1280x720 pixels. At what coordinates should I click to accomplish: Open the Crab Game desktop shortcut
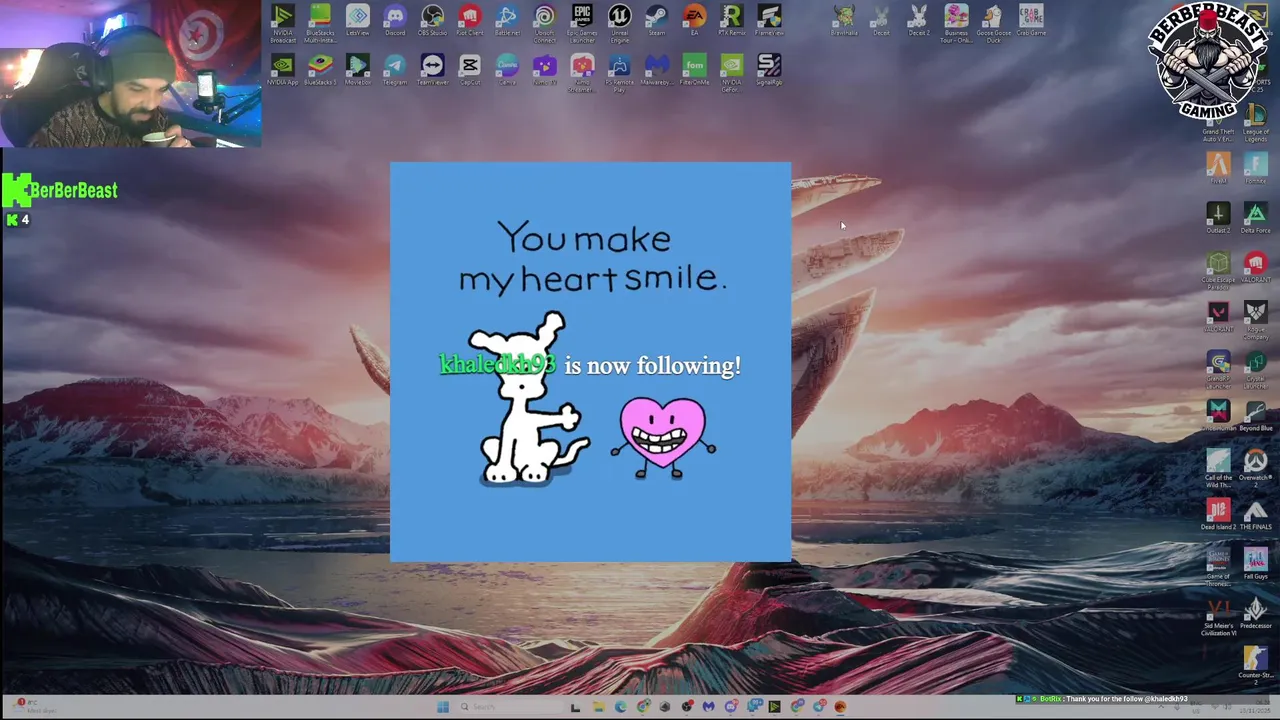tap(1031, 21)
